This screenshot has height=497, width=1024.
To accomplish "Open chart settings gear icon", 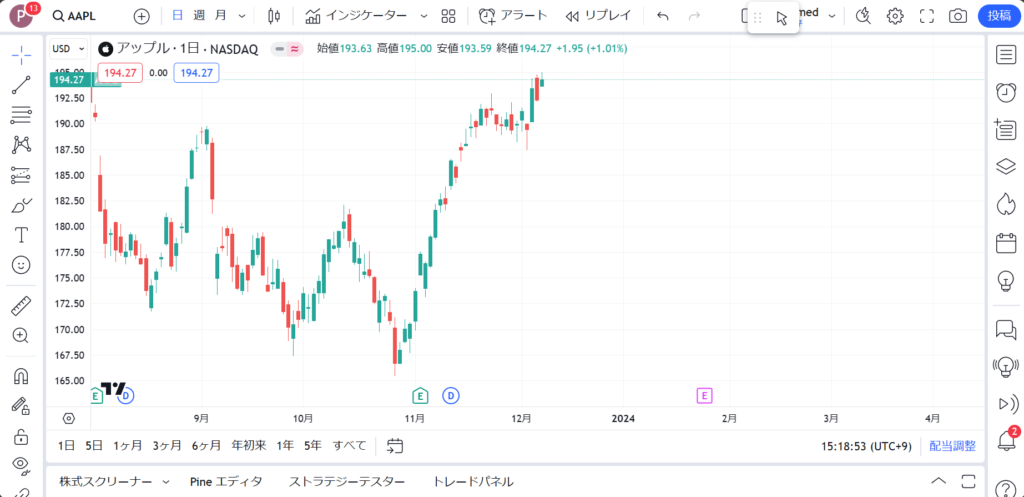I will [895, 16].
